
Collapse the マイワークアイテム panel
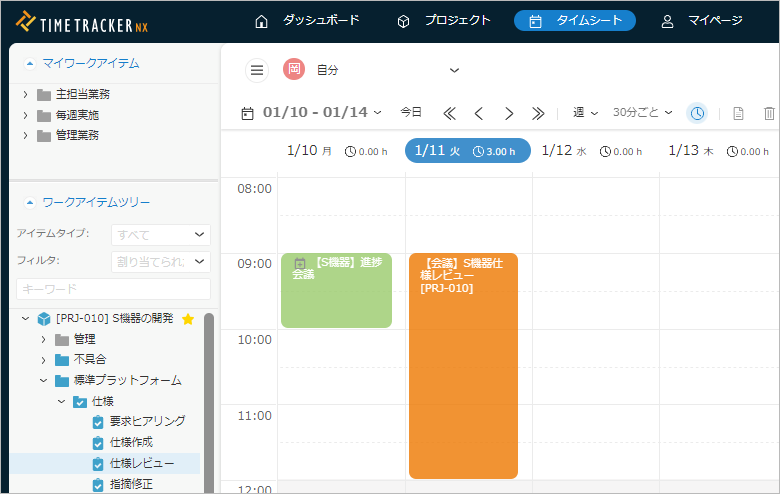coord(30,63)
